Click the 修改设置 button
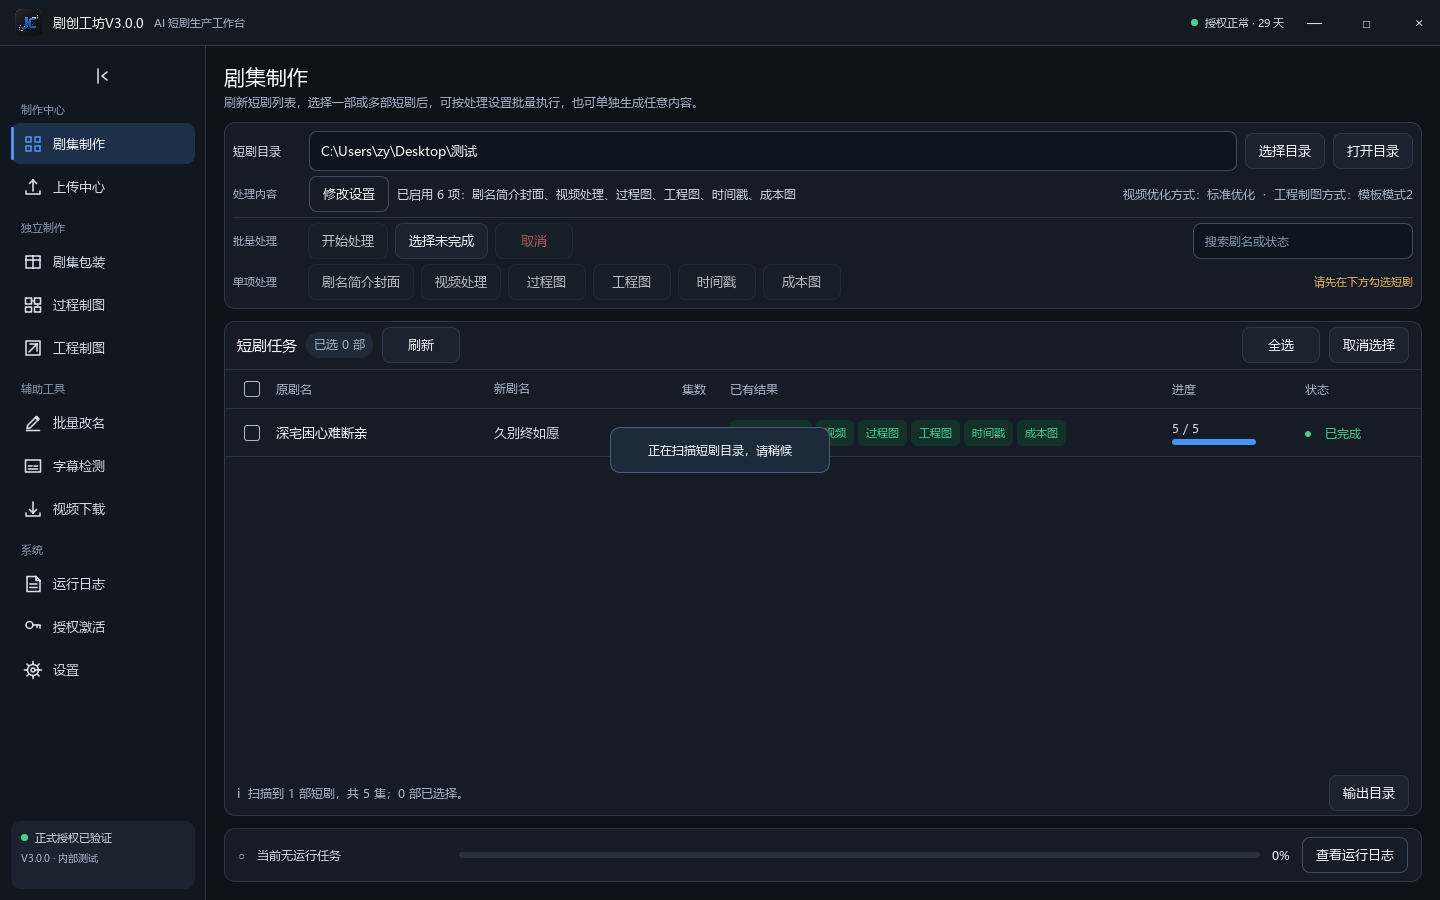This screenshot has width=1440, height=900. [x=349, y=194]
